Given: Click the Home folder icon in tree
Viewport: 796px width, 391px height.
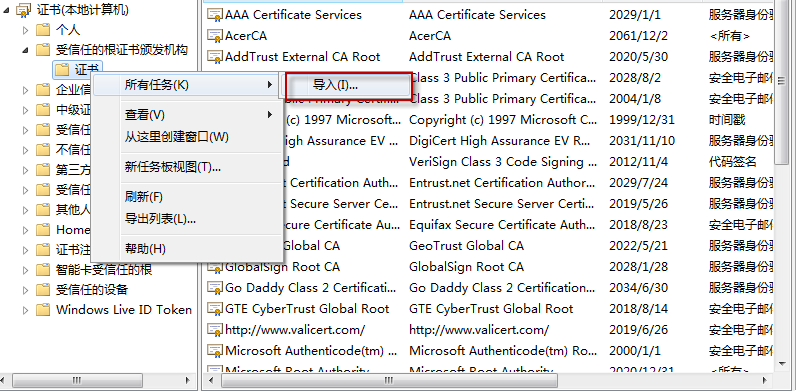Looking at the screenshot, I should (43, 230).
